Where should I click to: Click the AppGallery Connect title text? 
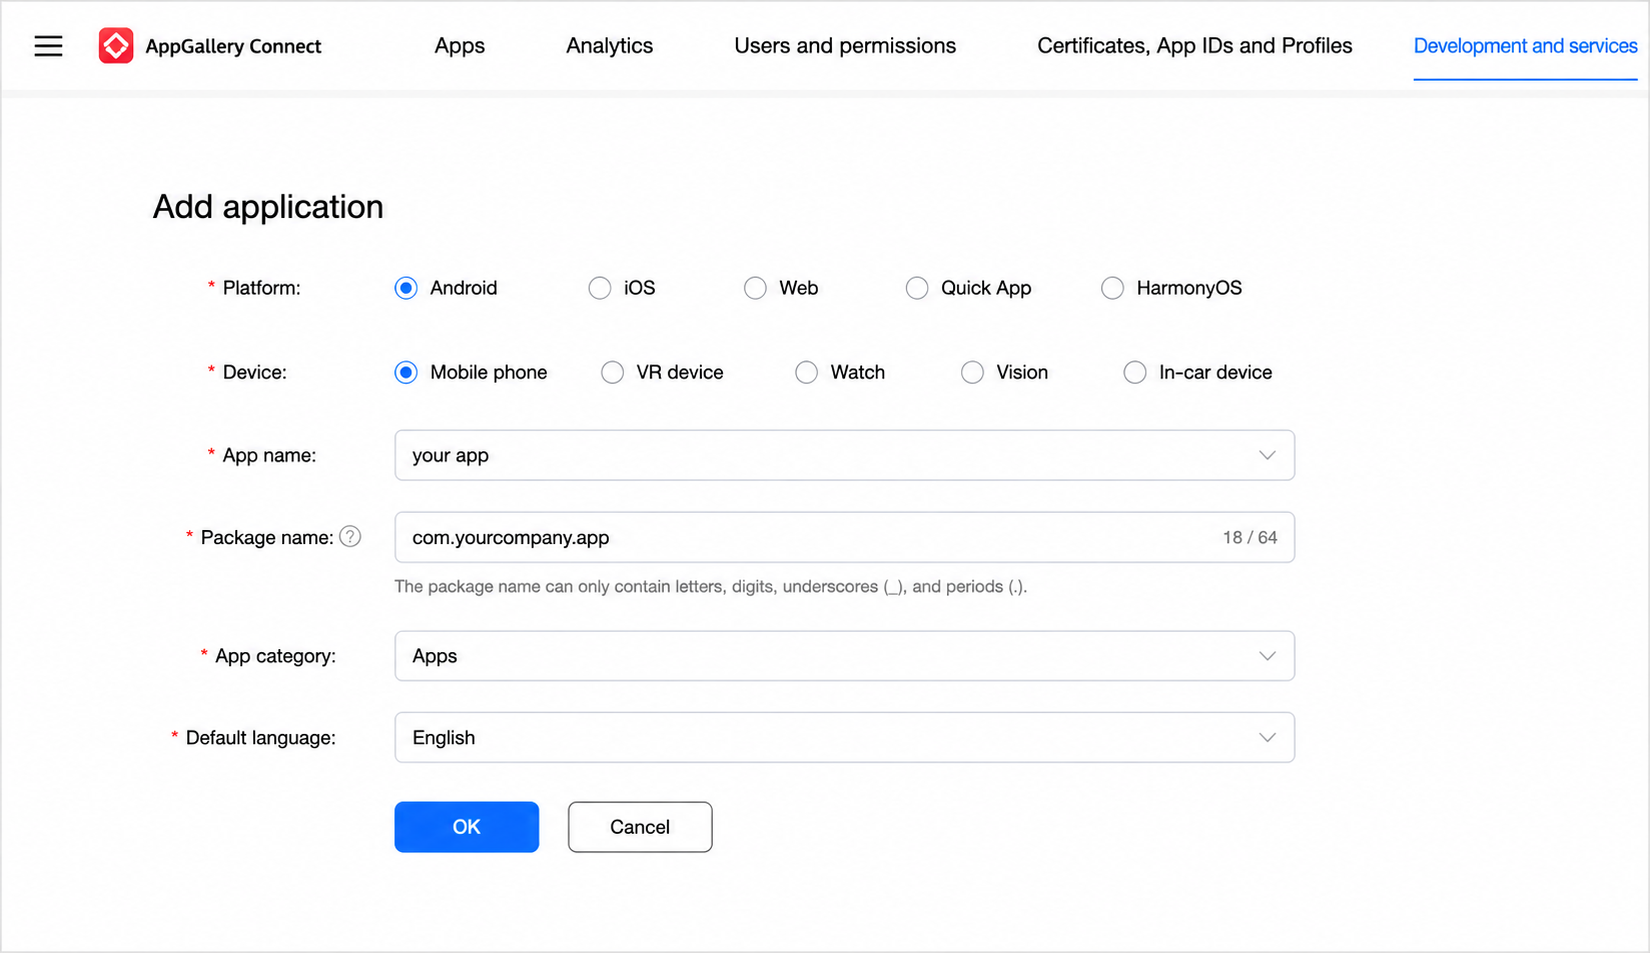[233, 47]
